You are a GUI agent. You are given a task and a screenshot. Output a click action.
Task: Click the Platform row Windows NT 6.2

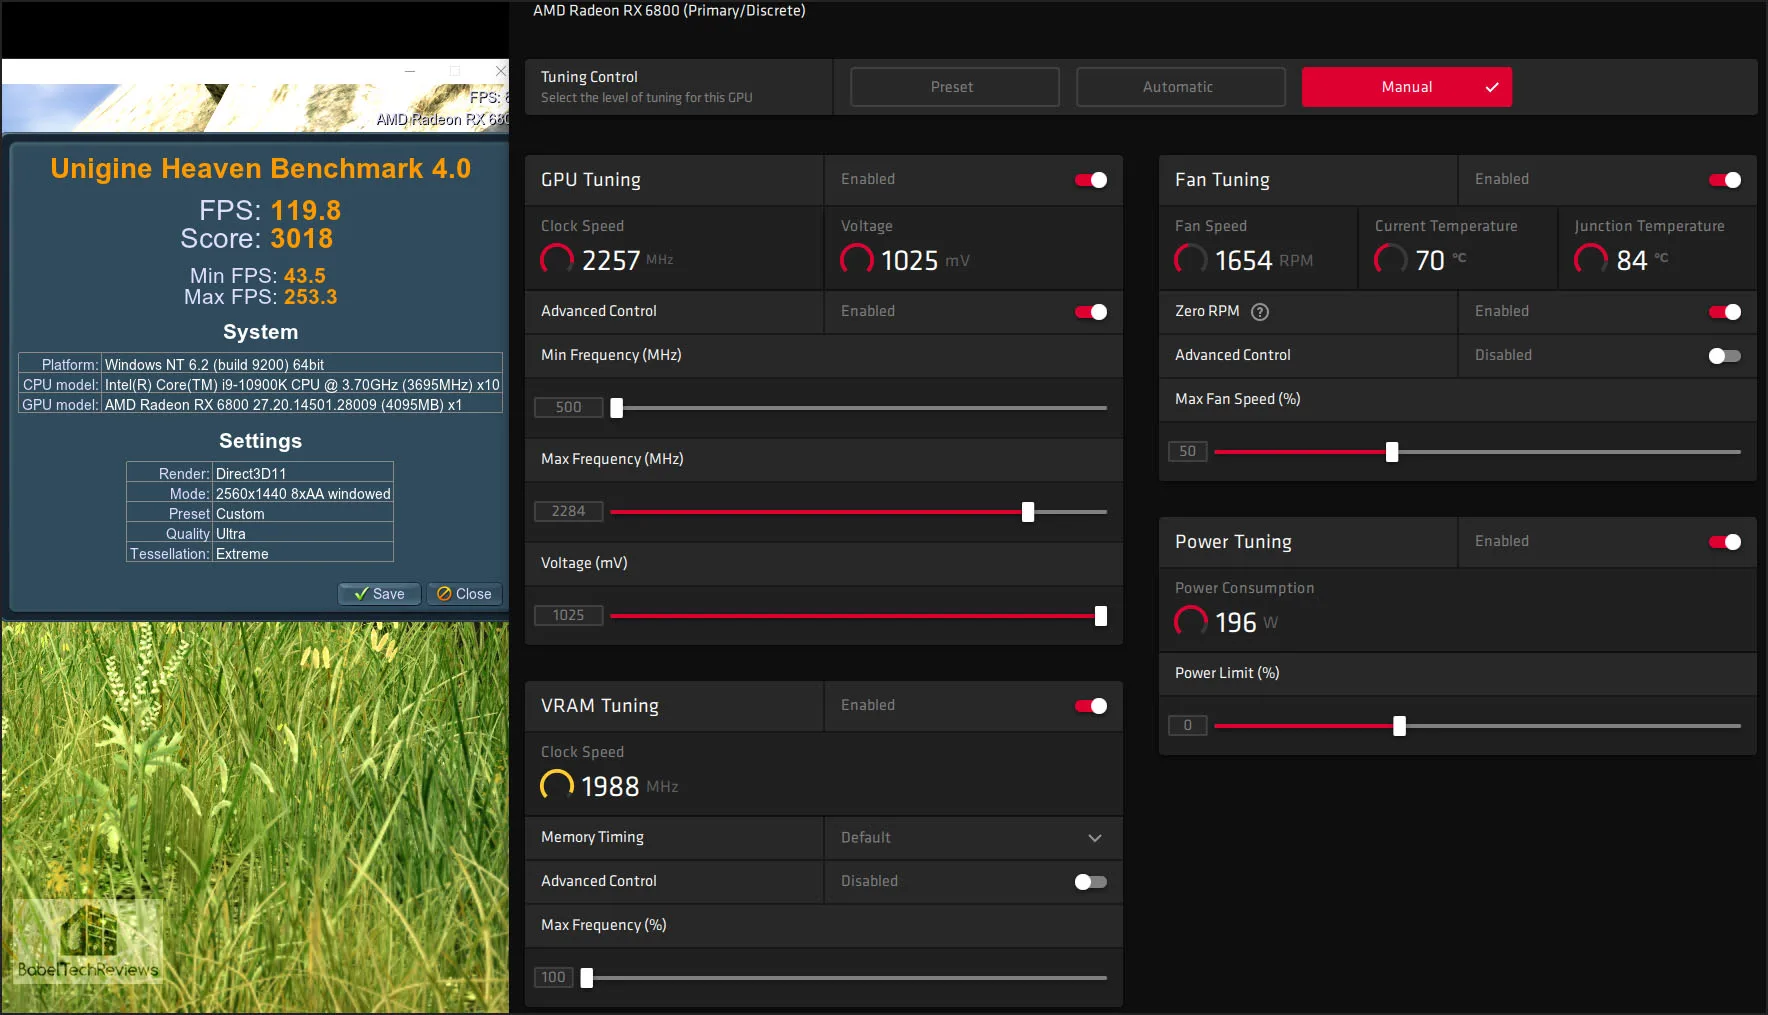pyautogui.click(x=260, y=364)
